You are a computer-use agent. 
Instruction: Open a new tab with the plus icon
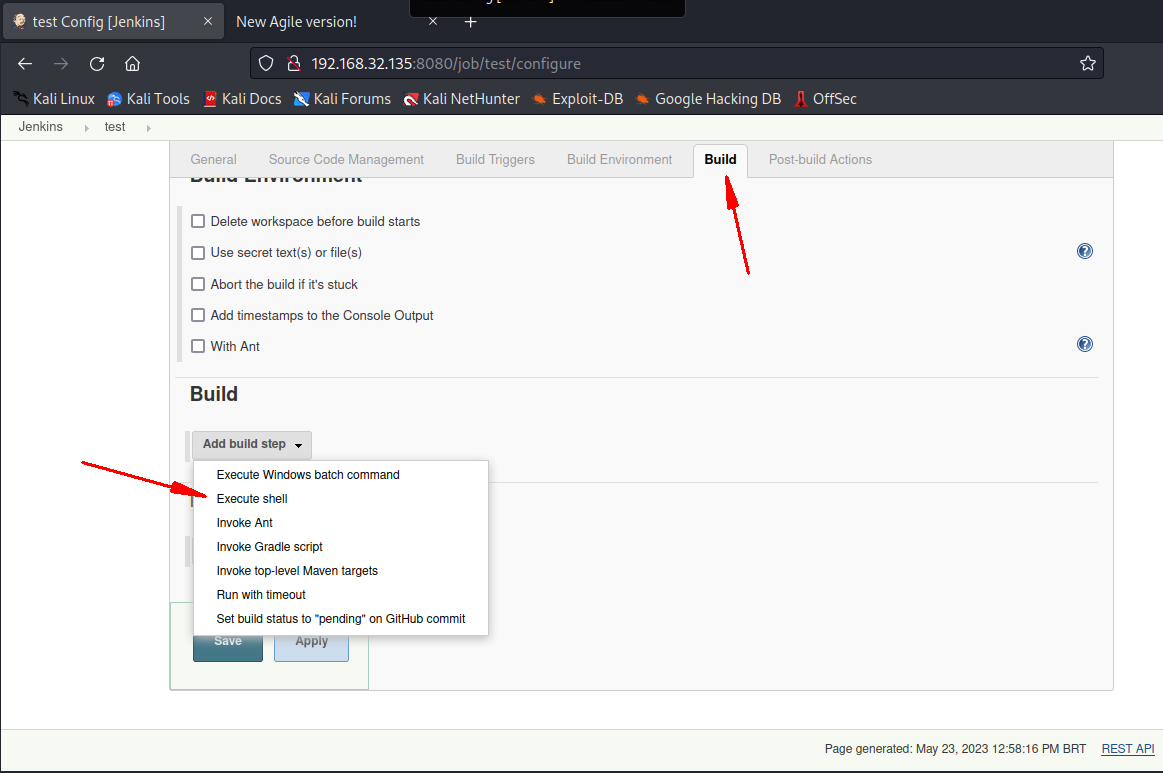[x=470, y=22]
